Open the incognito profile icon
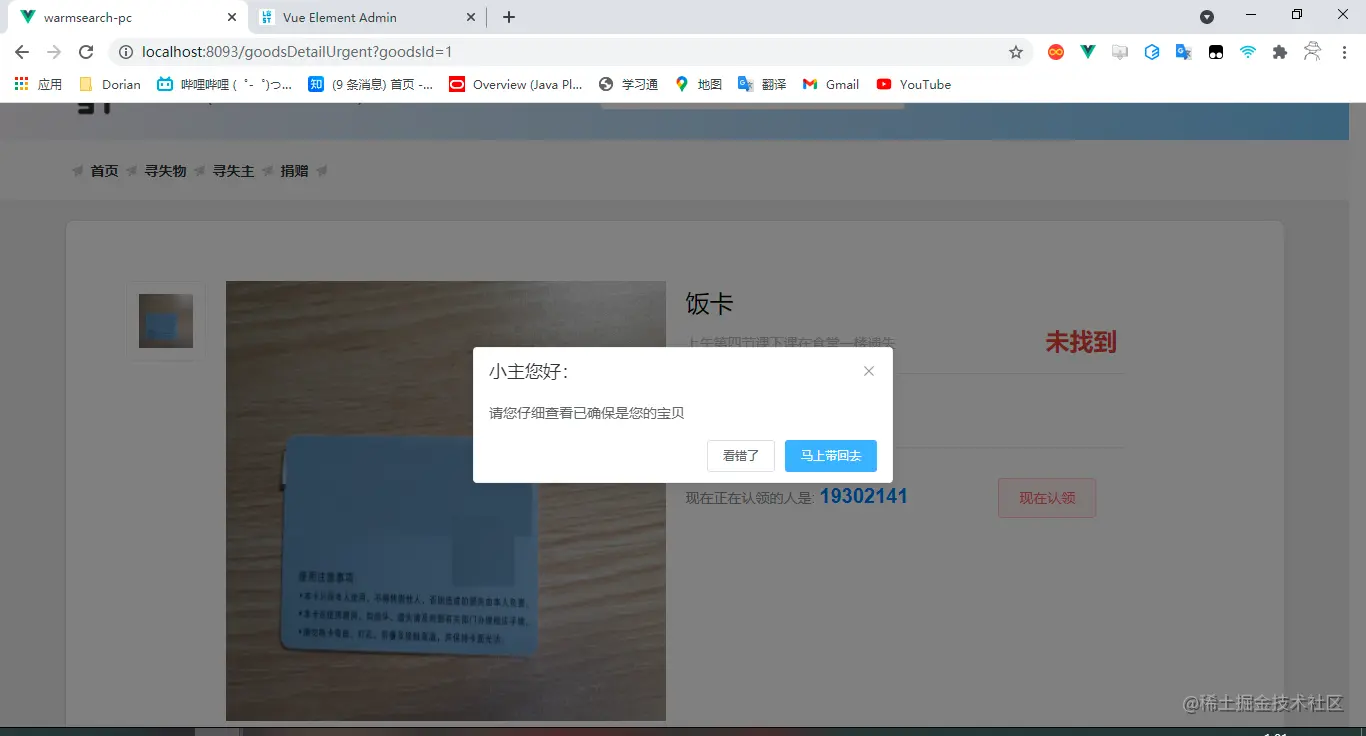1366x736 pixels. pos(1312,52)
